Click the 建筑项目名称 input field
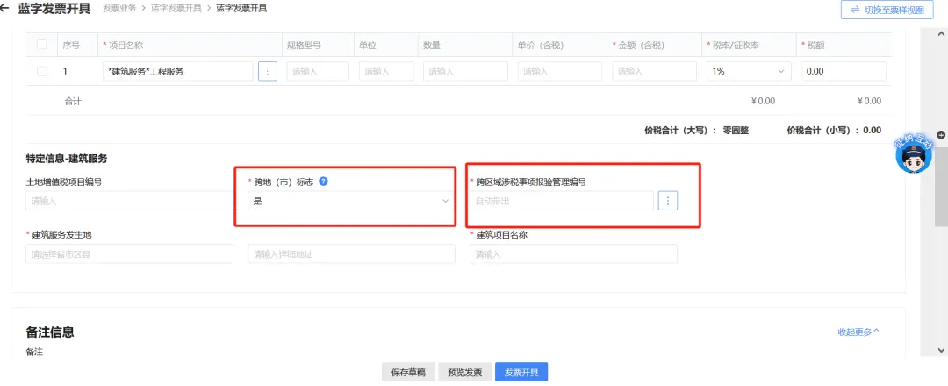948x386 pixels. (574, 254)
